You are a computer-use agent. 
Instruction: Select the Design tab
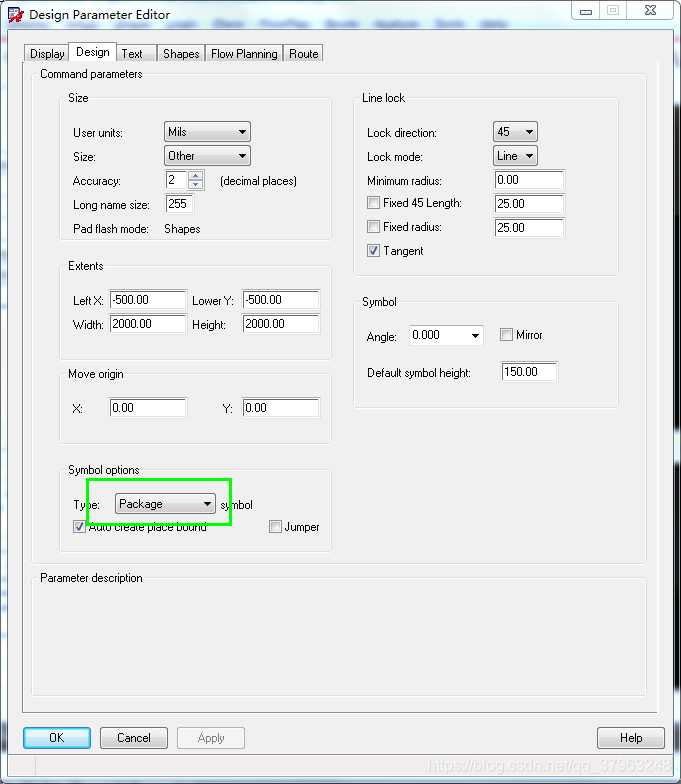[92, 52]
